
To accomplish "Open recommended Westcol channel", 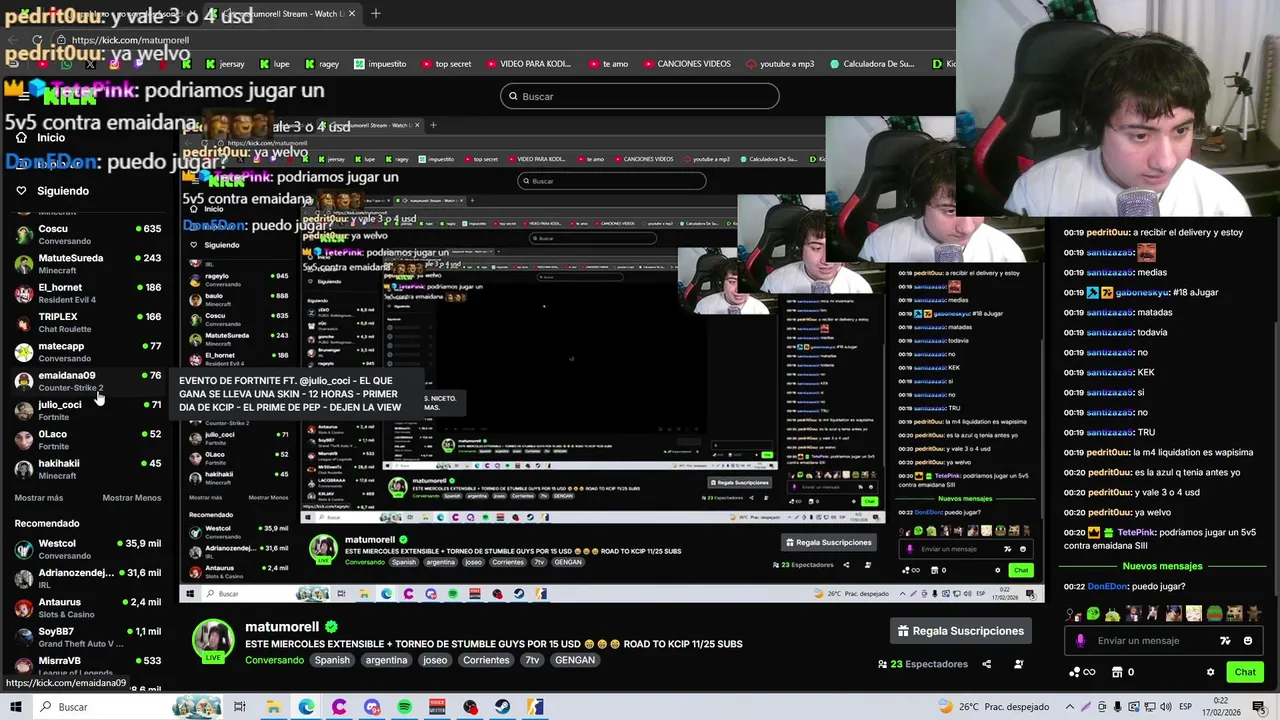I will coord(88,549).
